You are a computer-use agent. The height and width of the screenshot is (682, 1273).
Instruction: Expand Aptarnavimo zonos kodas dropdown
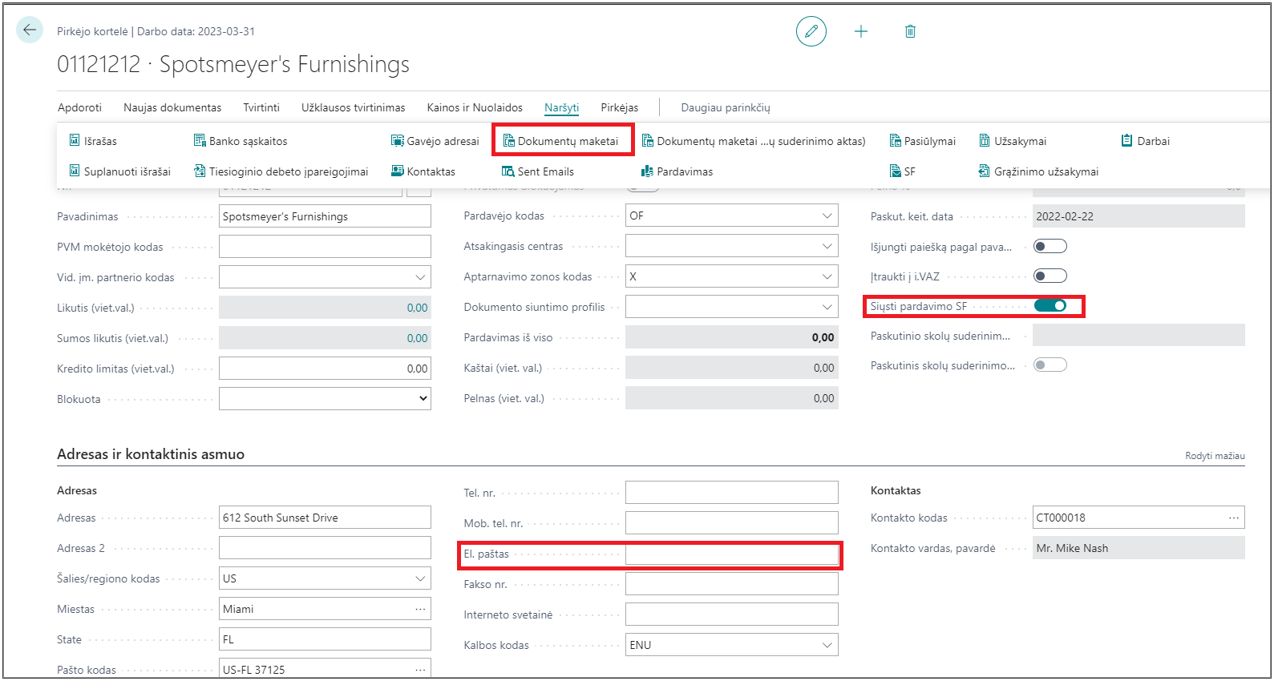tap(827, 277)
